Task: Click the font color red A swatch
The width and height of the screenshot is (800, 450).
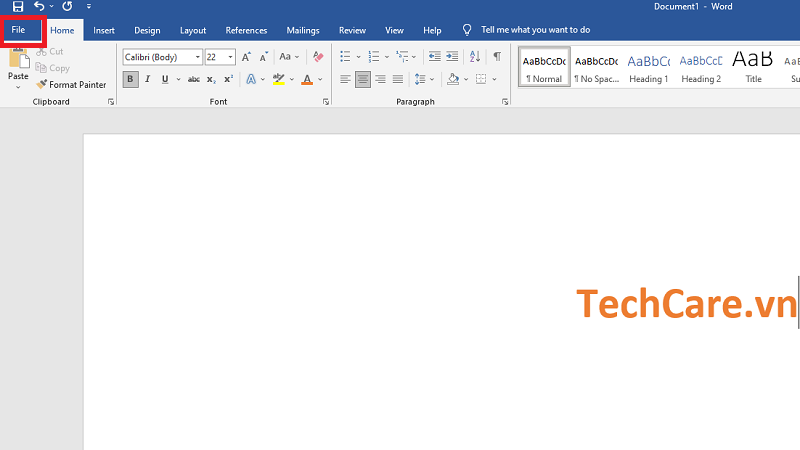Action: coord(307,79)
